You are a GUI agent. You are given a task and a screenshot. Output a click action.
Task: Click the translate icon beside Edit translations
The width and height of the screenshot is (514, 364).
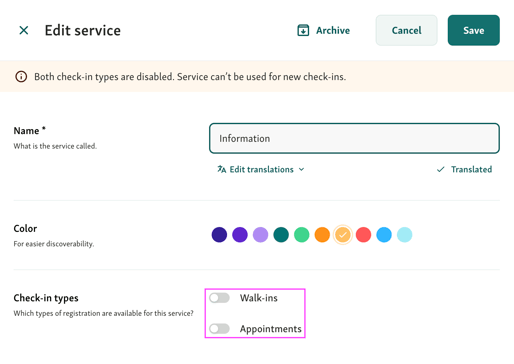point(222,169)
